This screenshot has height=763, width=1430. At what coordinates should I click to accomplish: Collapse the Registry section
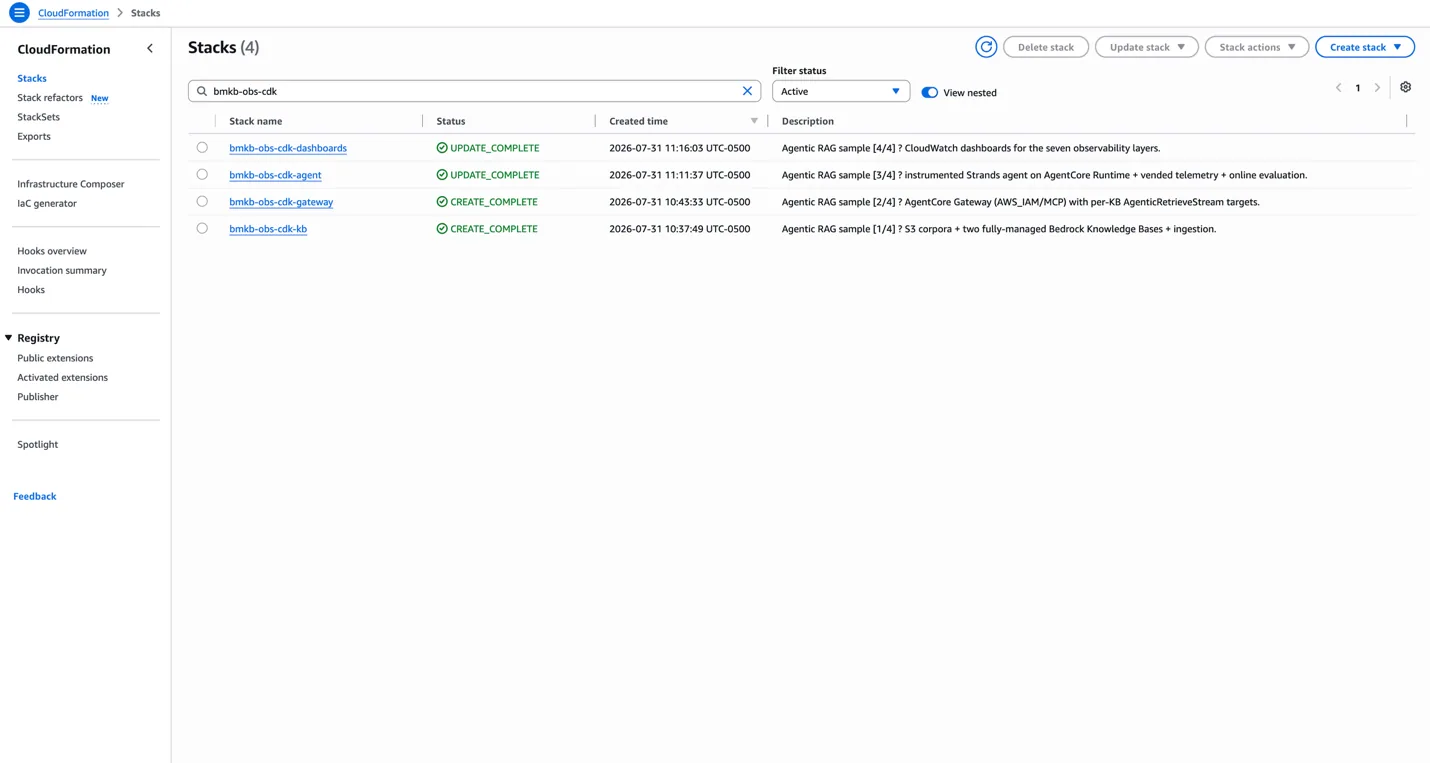pos(9,338)
